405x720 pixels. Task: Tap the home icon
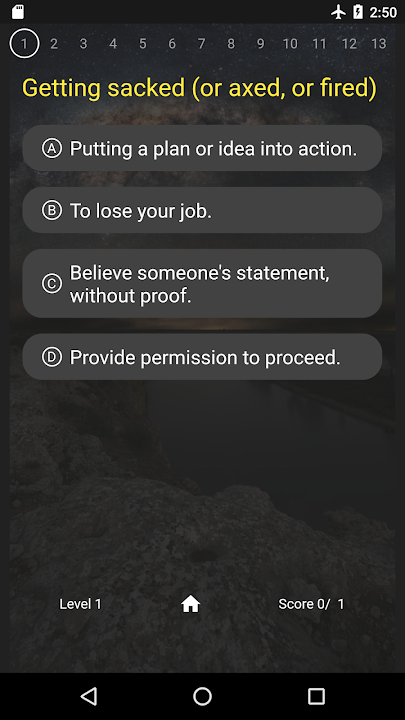pyautogui.click(x=191, y=604)
